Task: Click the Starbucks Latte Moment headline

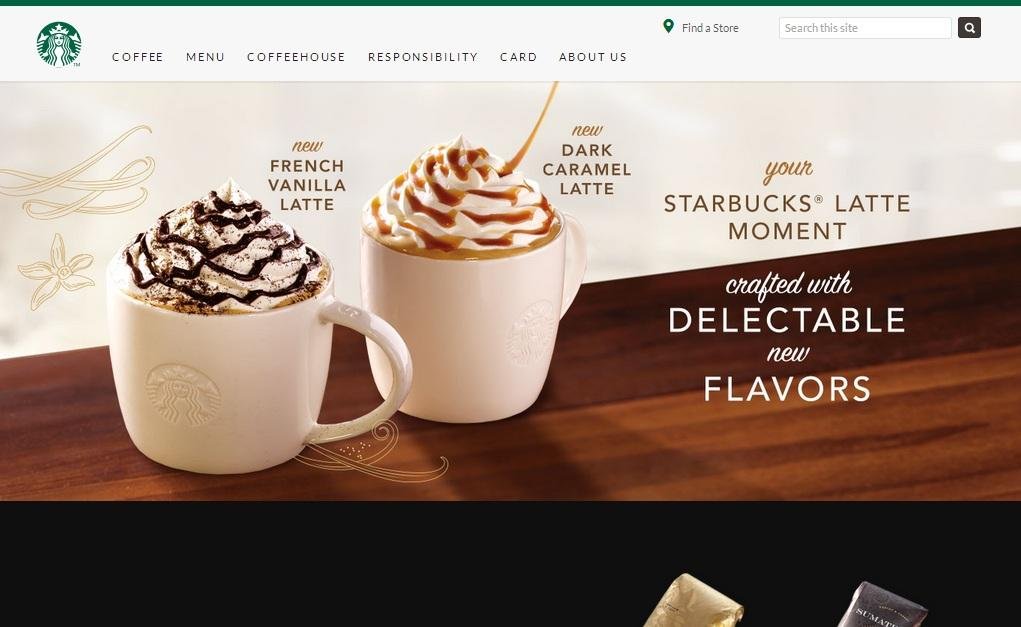Action: click(x=787, y=200)
